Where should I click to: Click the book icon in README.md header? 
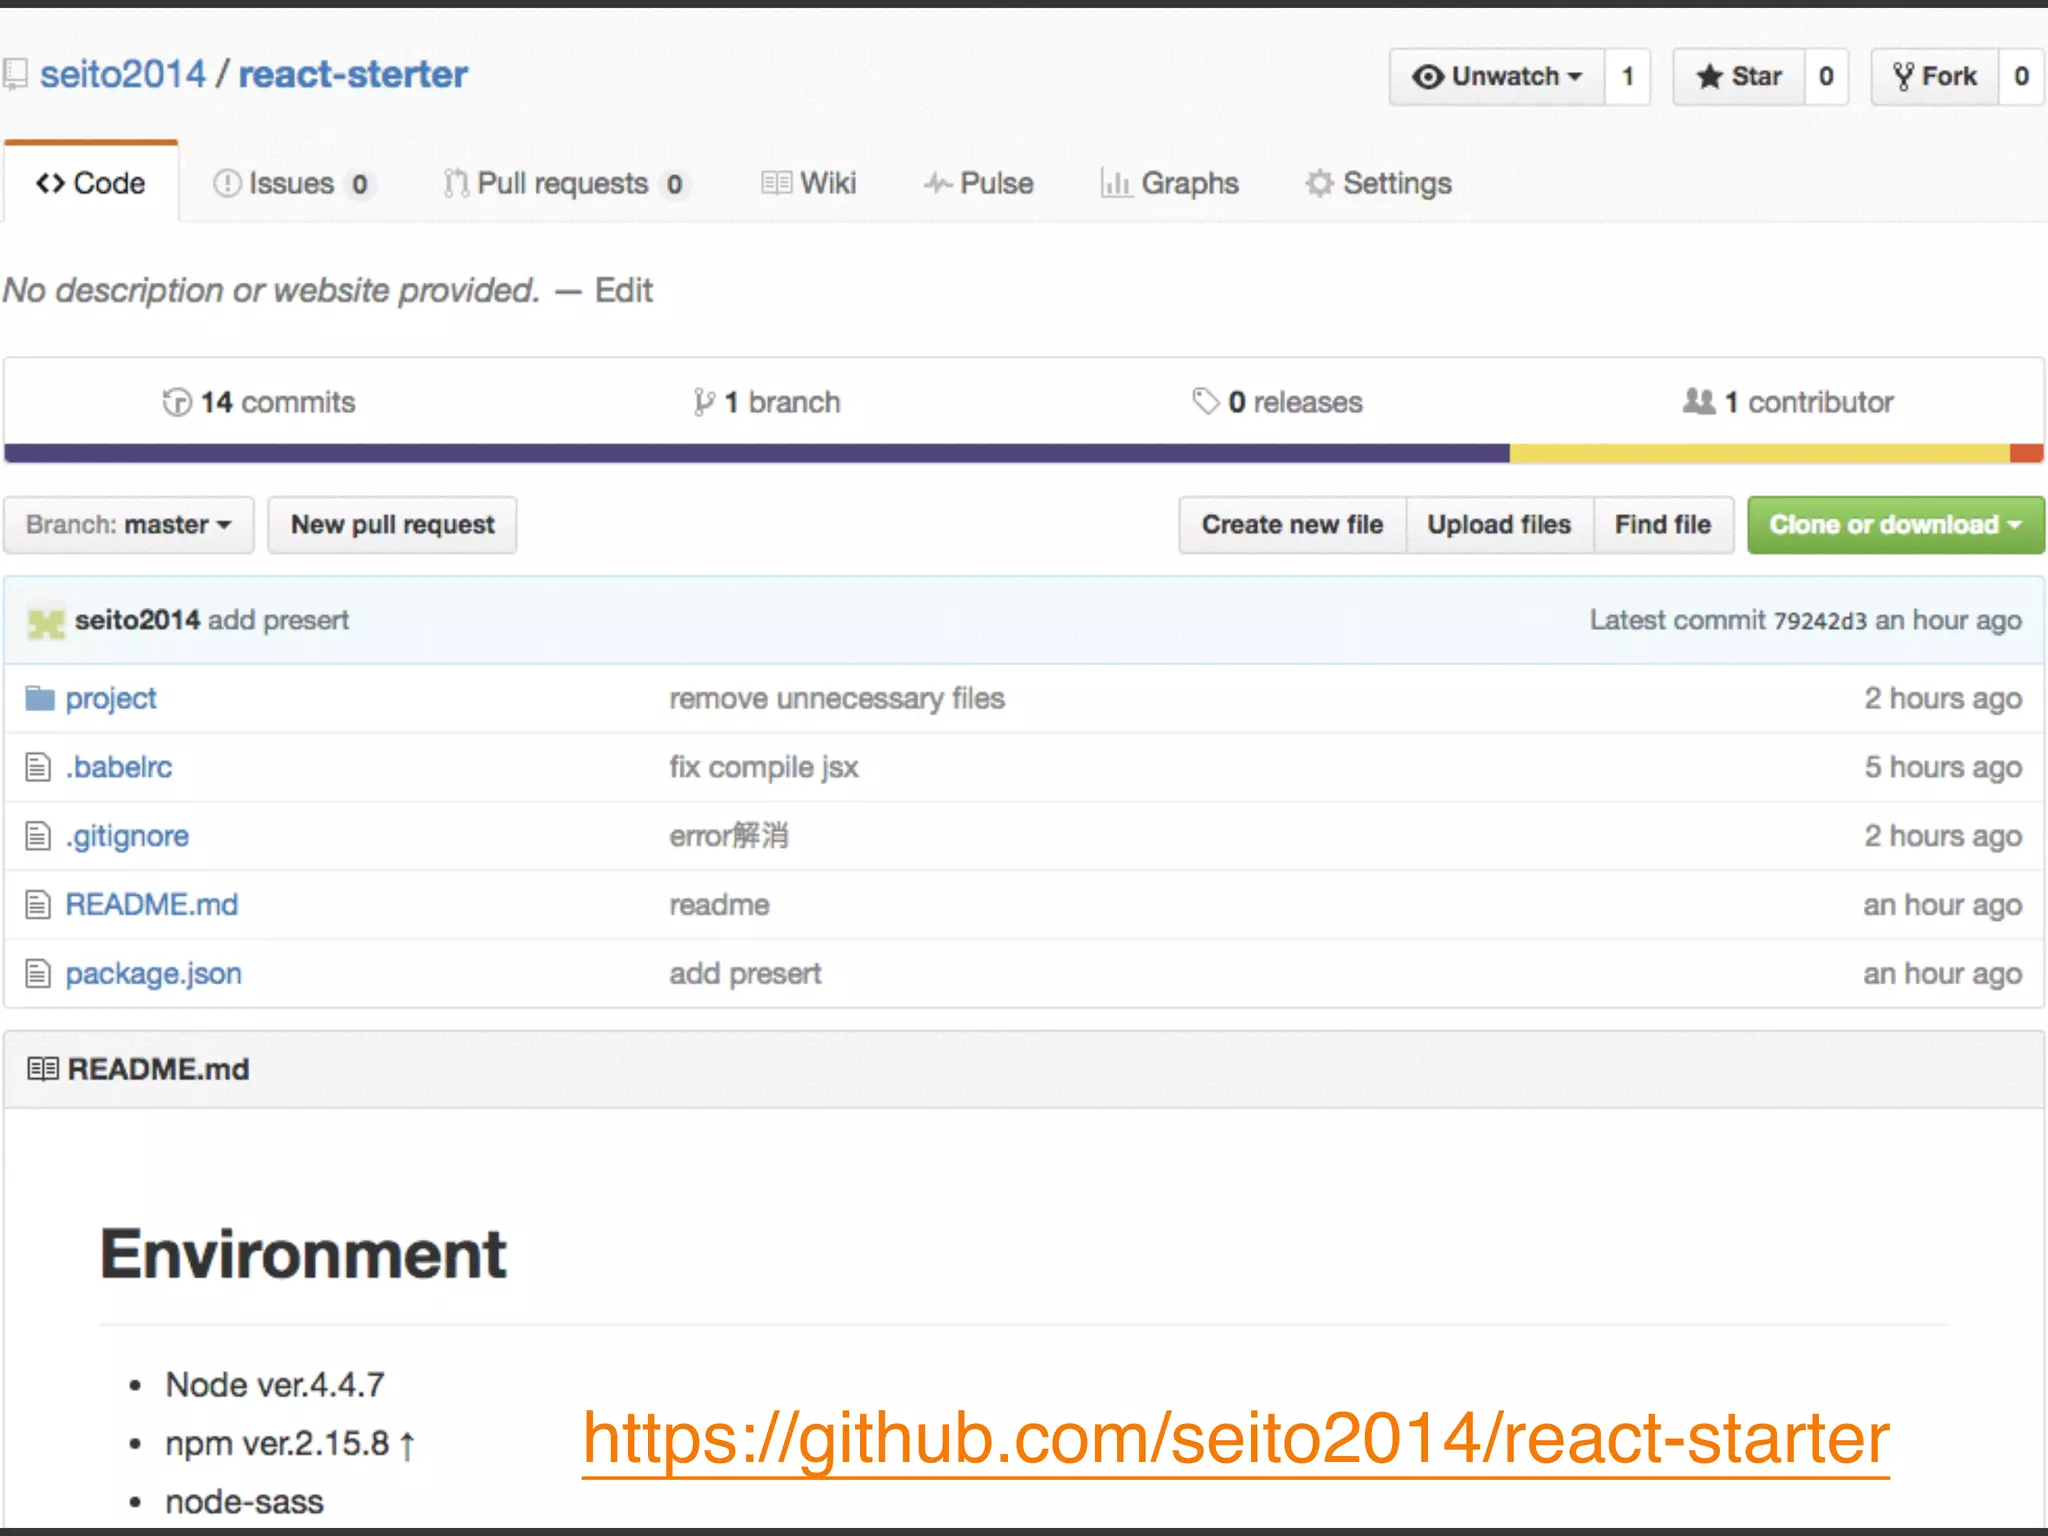pyautogui.click(x=43, y=1069)
